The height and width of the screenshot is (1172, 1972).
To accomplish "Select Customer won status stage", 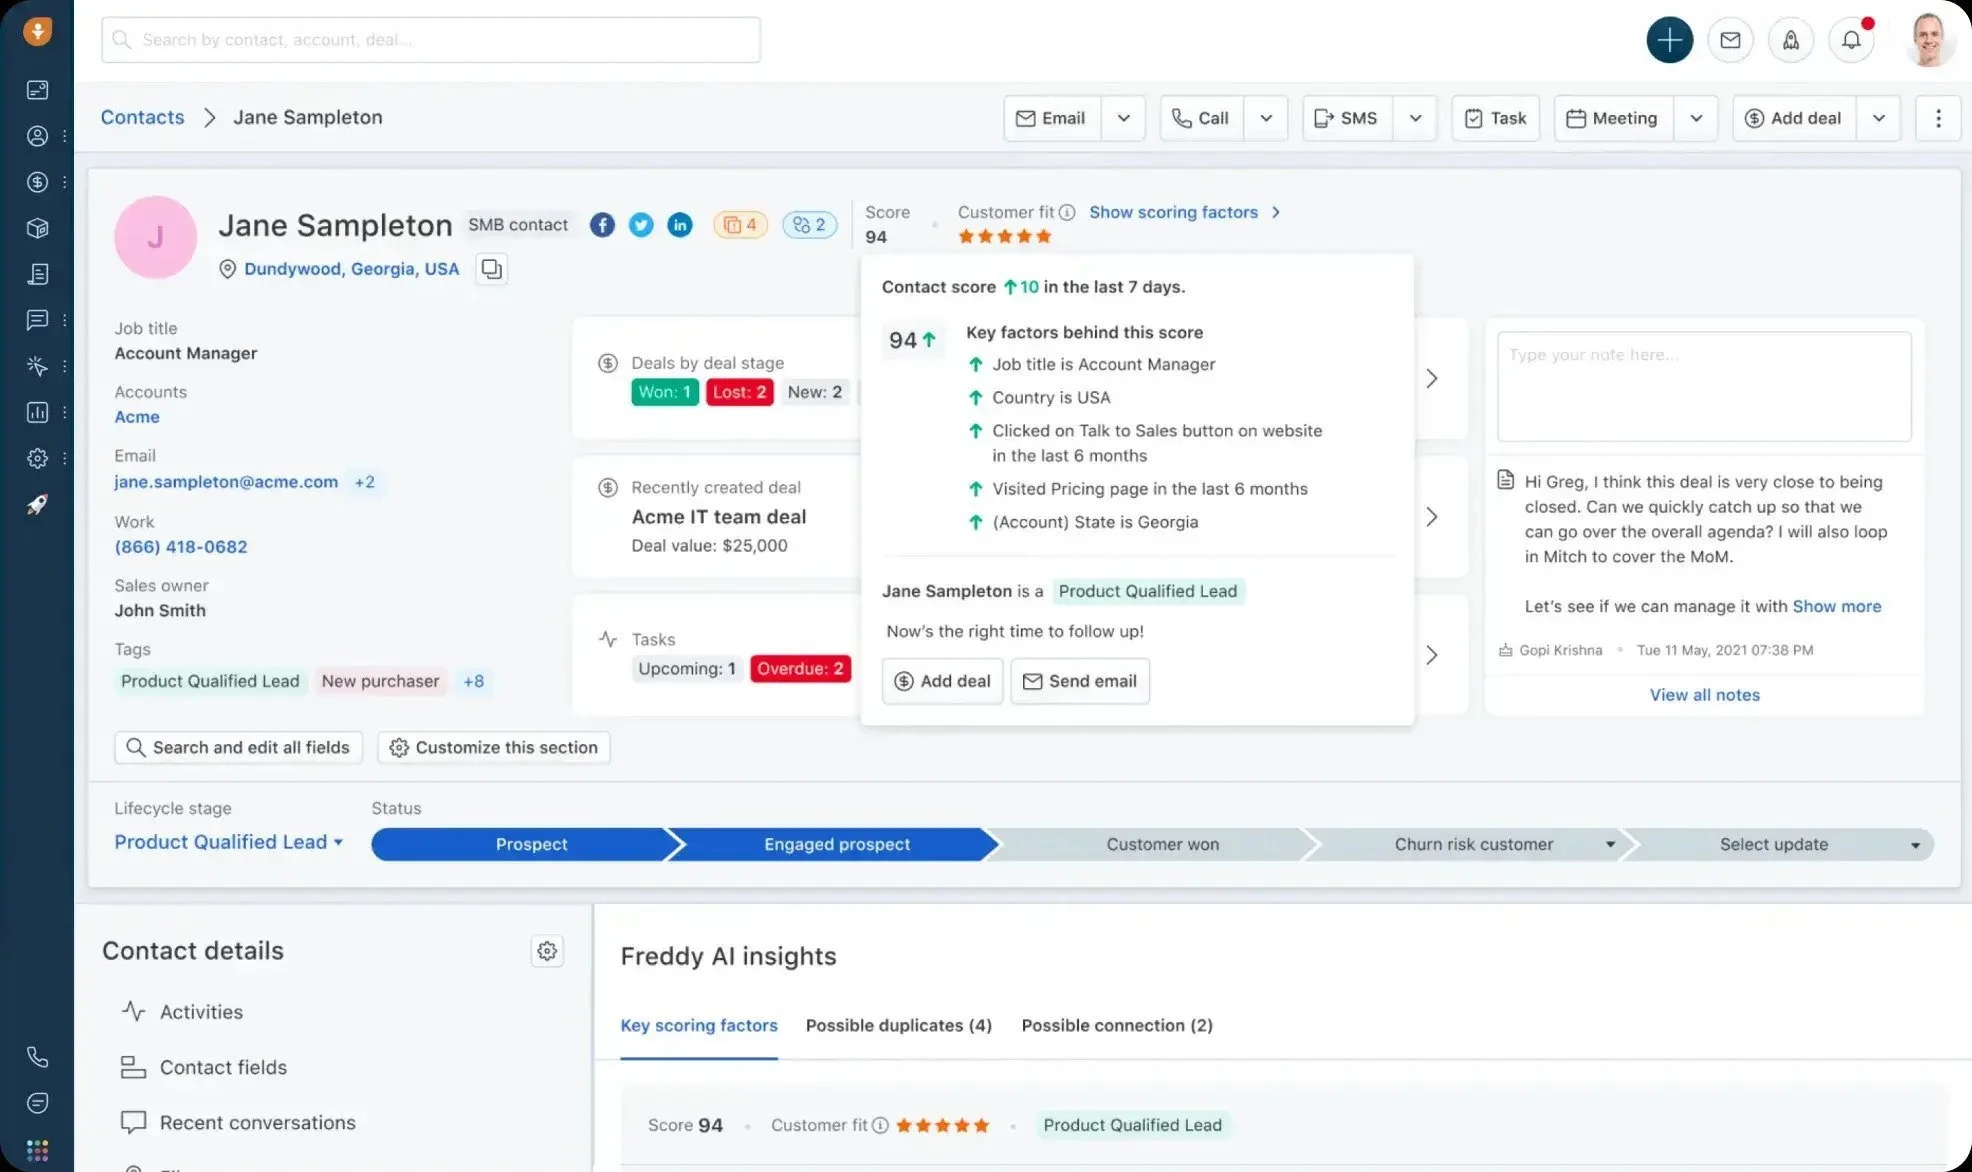I will (1162, 845).
